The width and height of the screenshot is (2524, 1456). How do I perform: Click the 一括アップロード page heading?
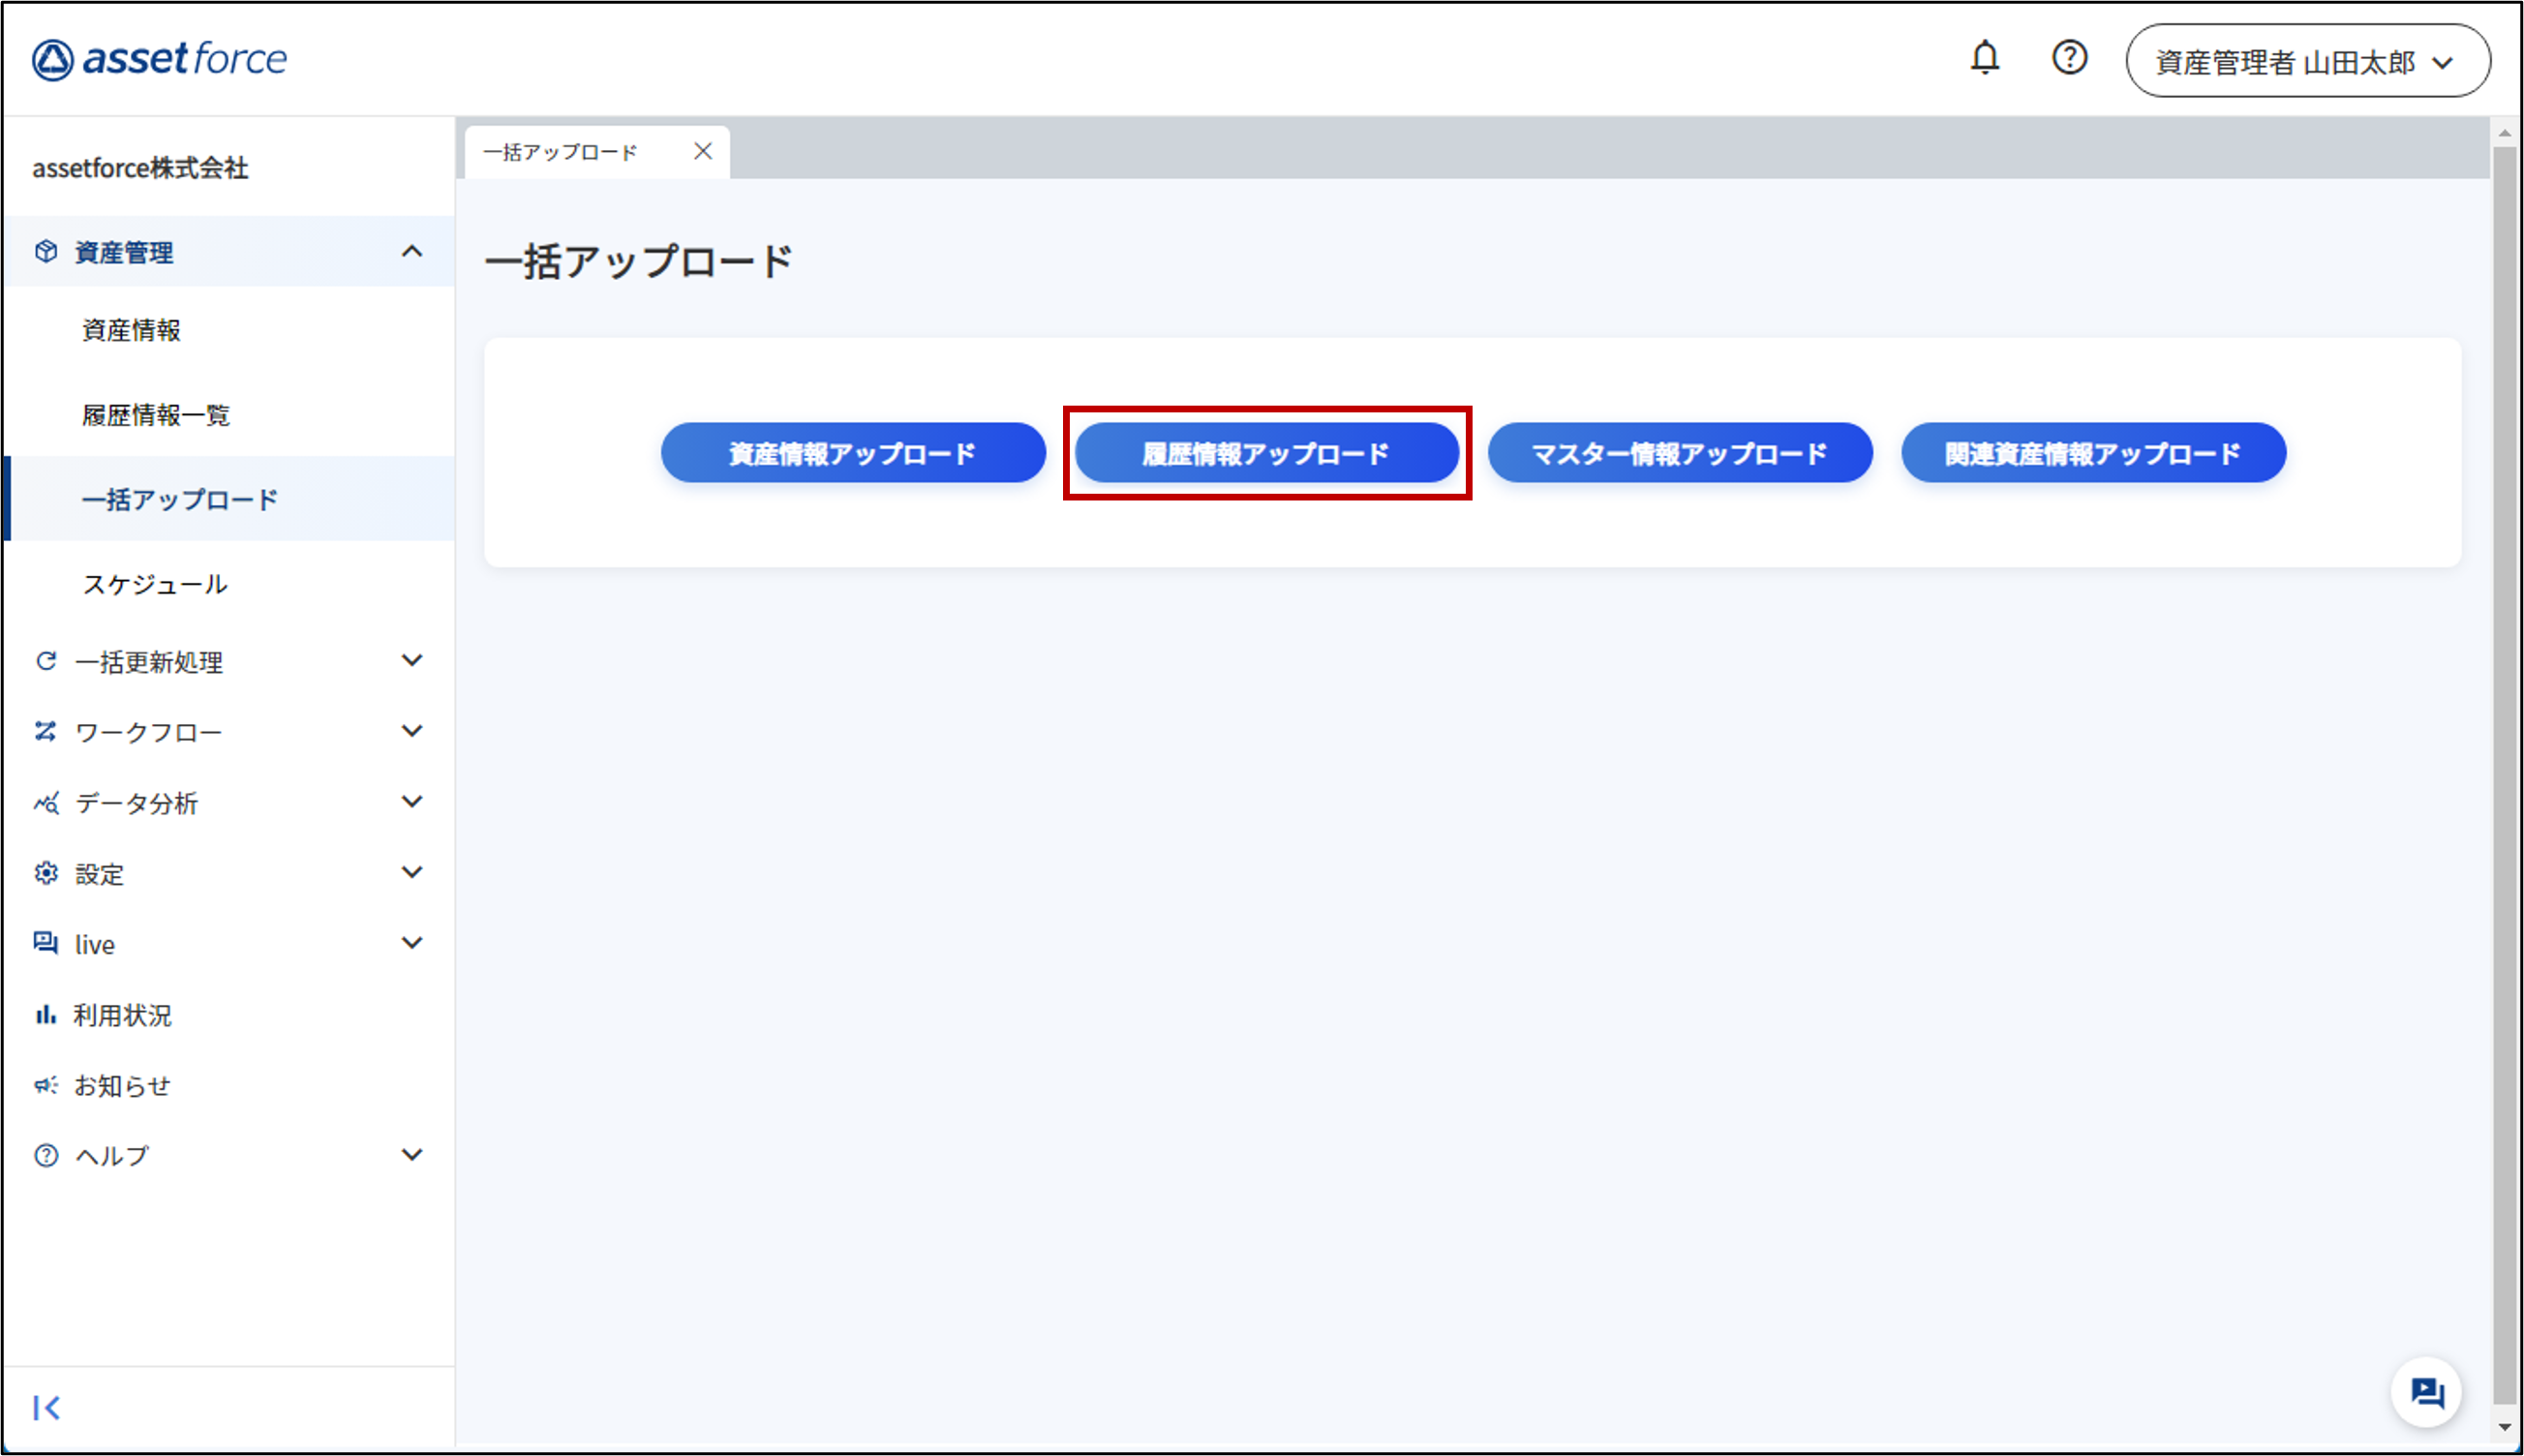(638, 261)
